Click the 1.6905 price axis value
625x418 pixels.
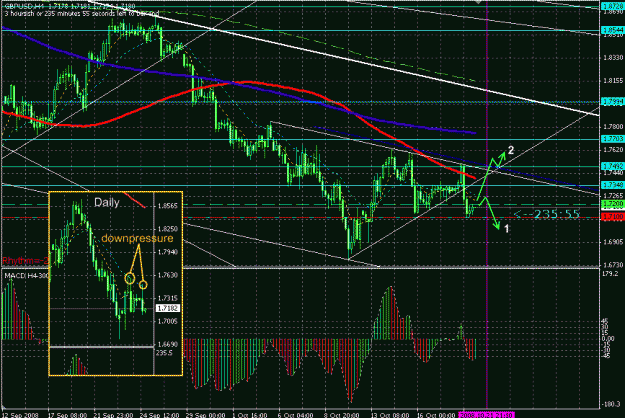coord(613,242)
